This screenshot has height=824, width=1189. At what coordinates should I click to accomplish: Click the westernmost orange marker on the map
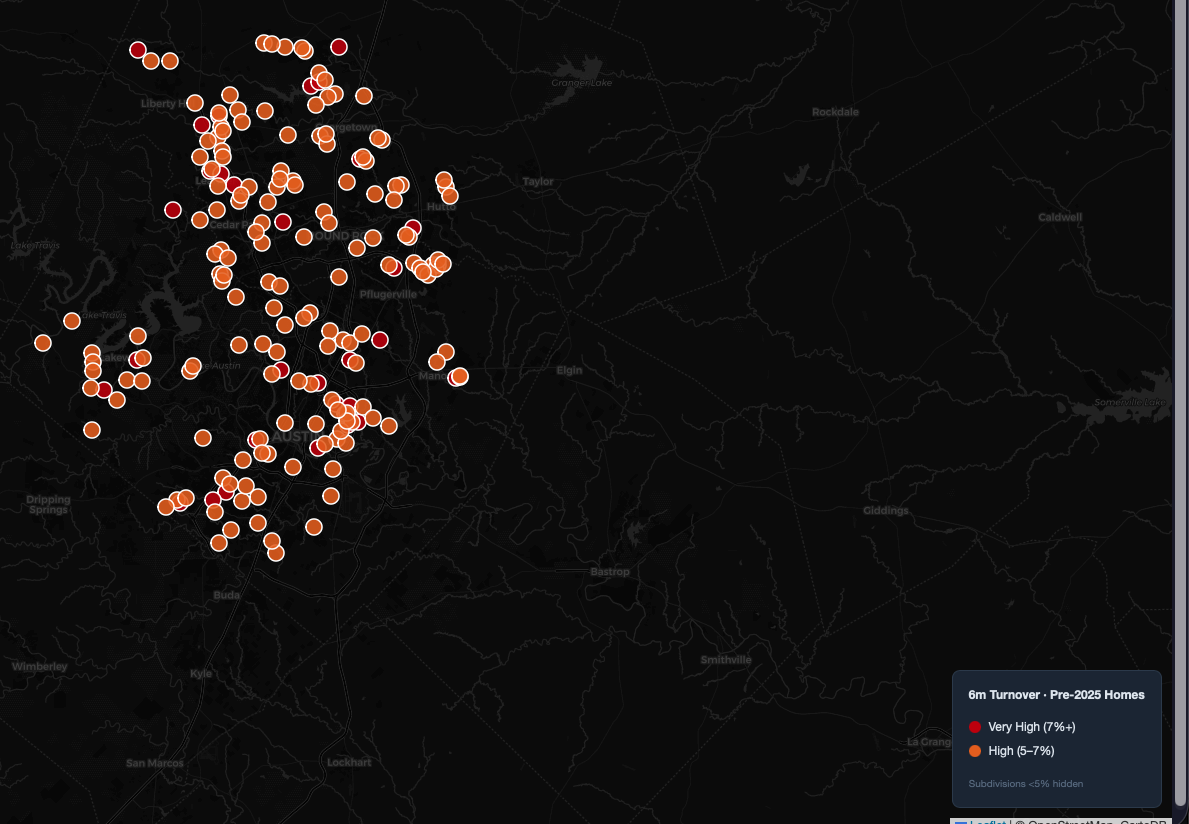43,343
